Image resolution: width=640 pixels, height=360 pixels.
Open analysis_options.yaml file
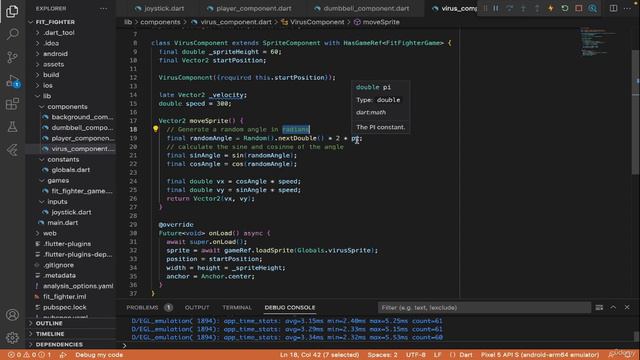[78, 286]
